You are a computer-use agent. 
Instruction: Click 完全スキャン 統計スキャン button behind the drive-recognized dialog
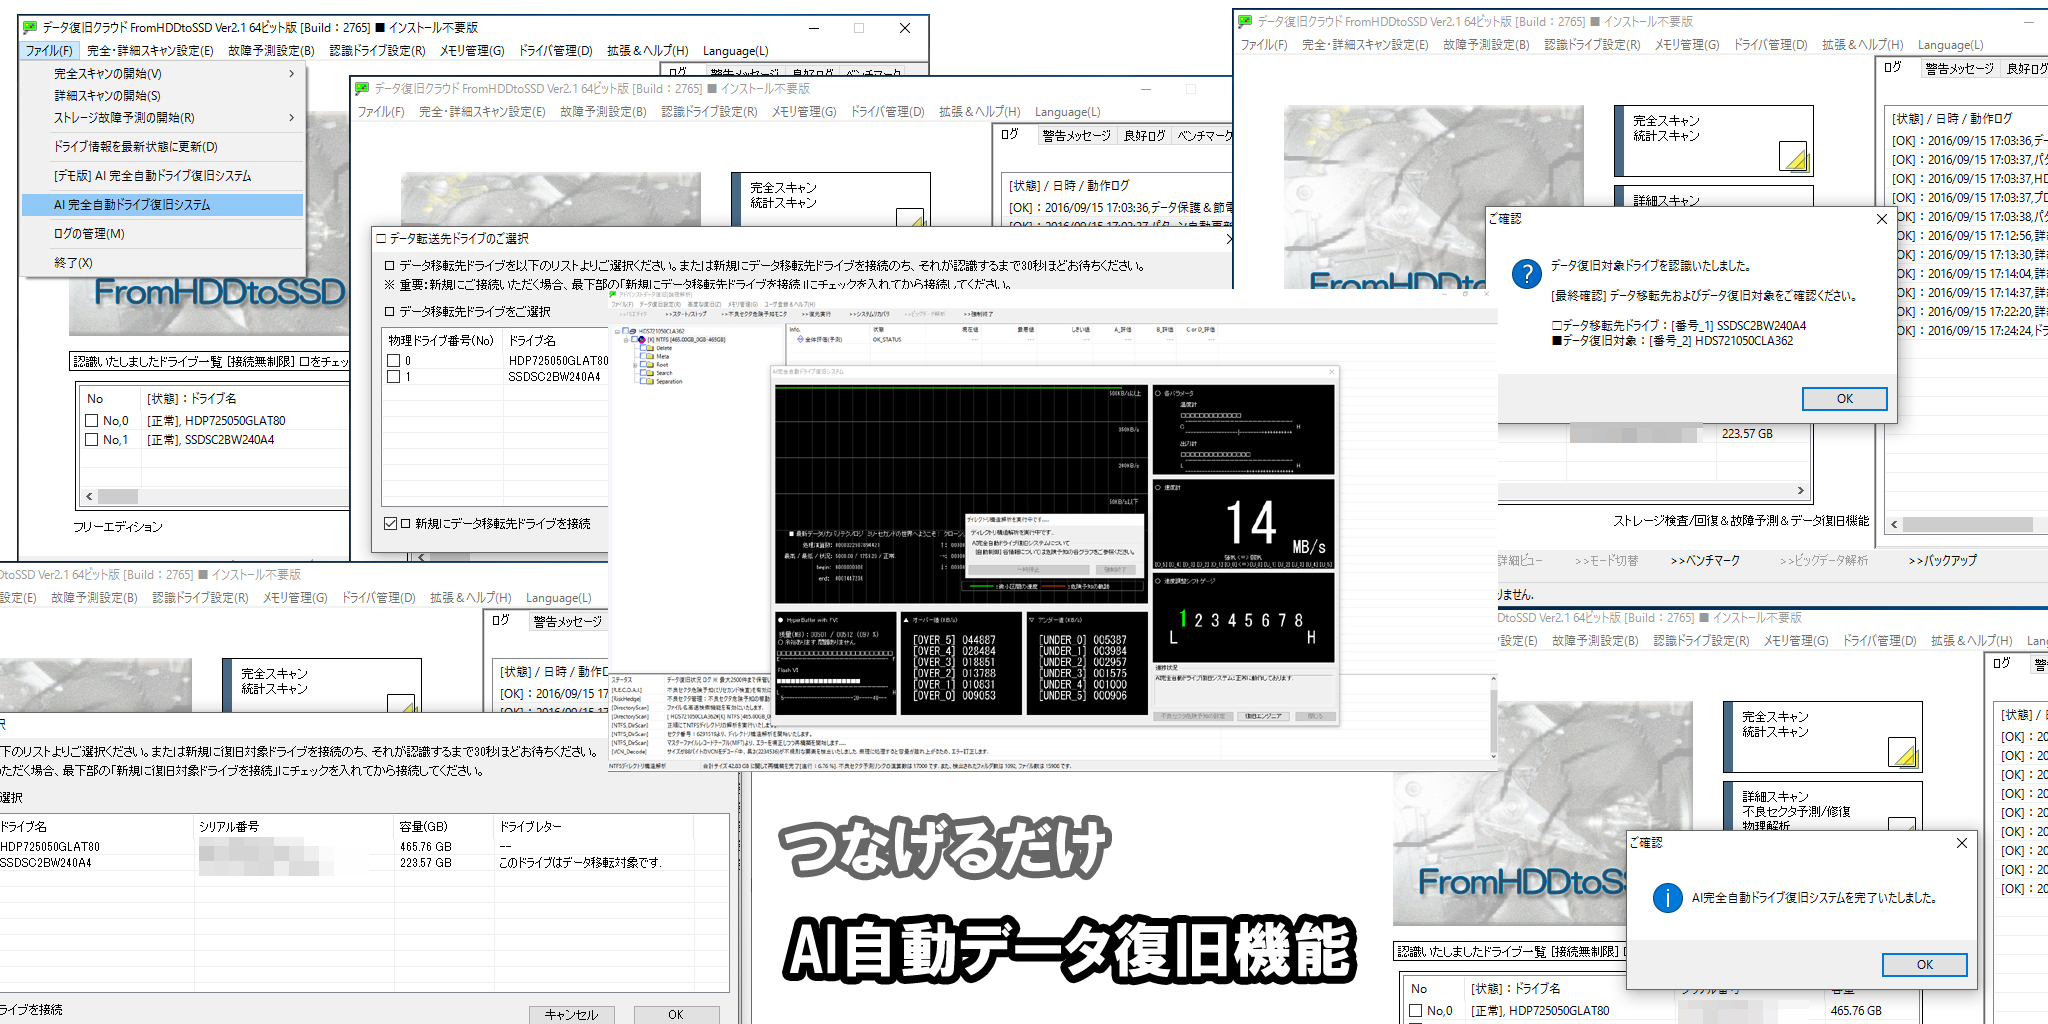1713,141
